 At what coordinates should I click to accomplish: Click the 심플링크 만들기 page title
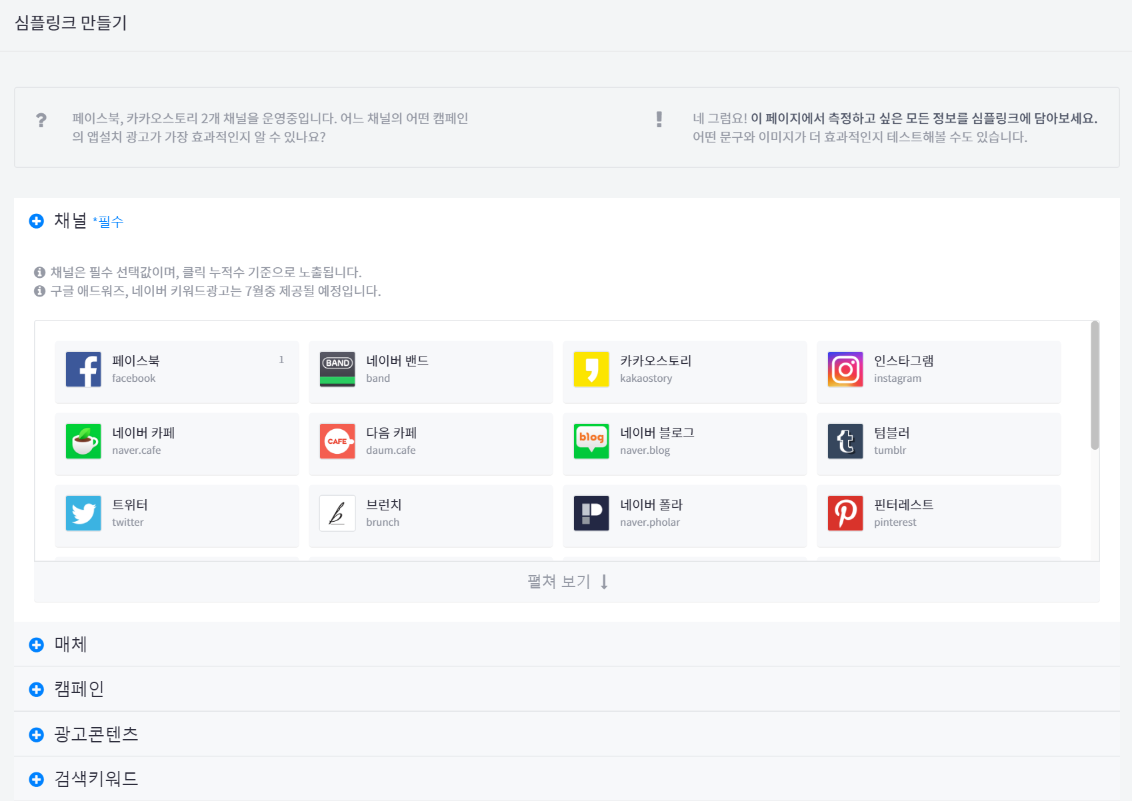(71, 23)
